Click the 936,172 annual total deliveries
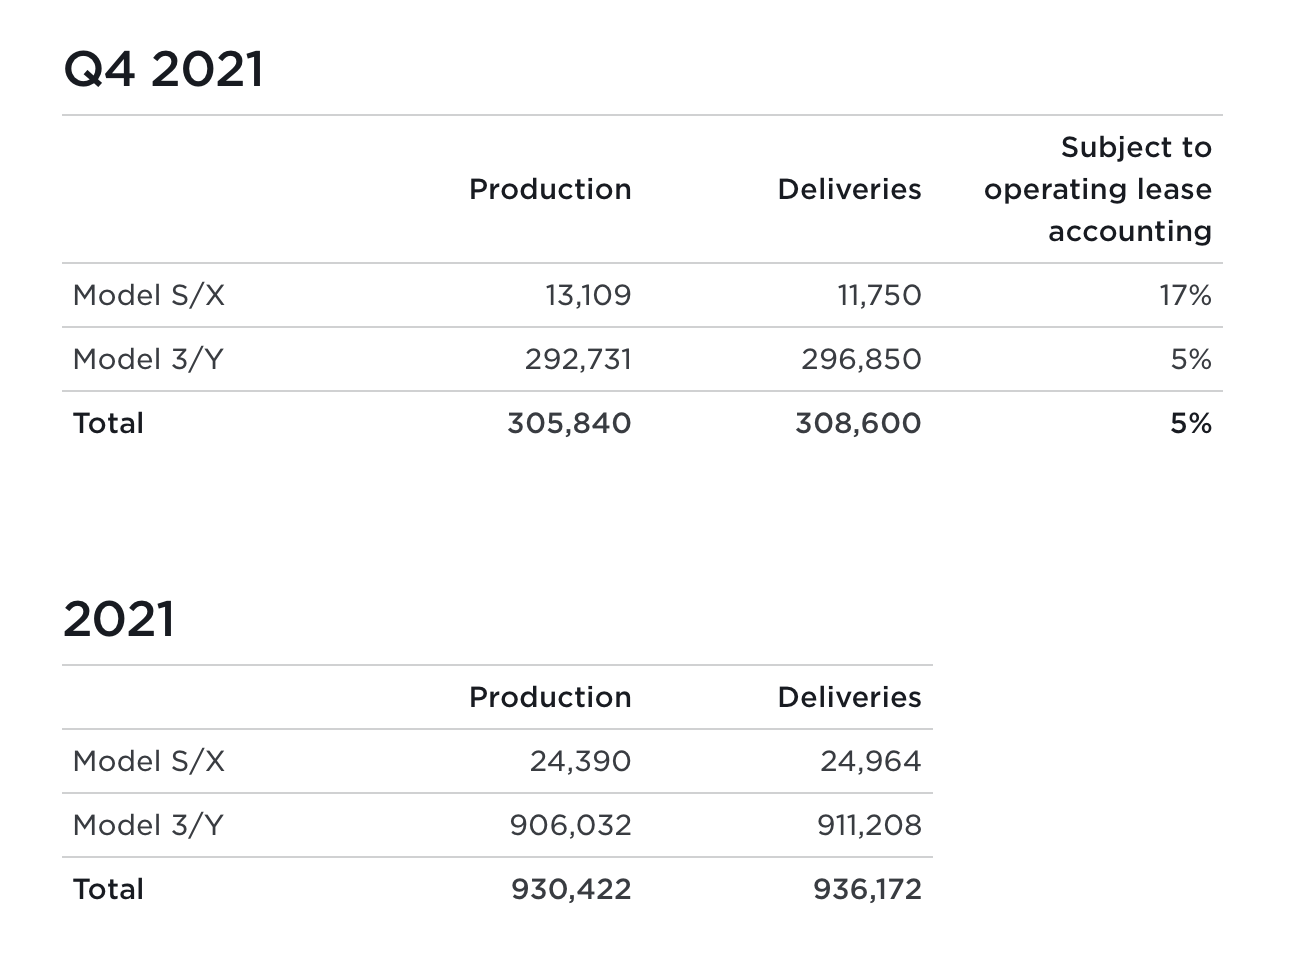Screen dimensions: 1306x980 [x=867, y=890]
